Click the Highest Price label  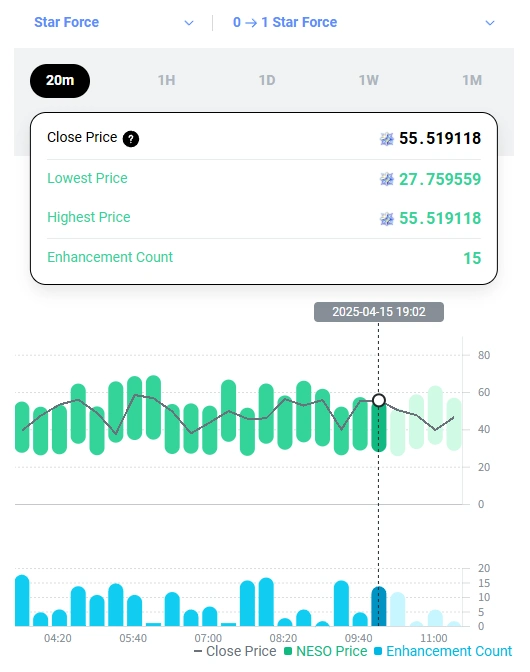coord(89,217)
